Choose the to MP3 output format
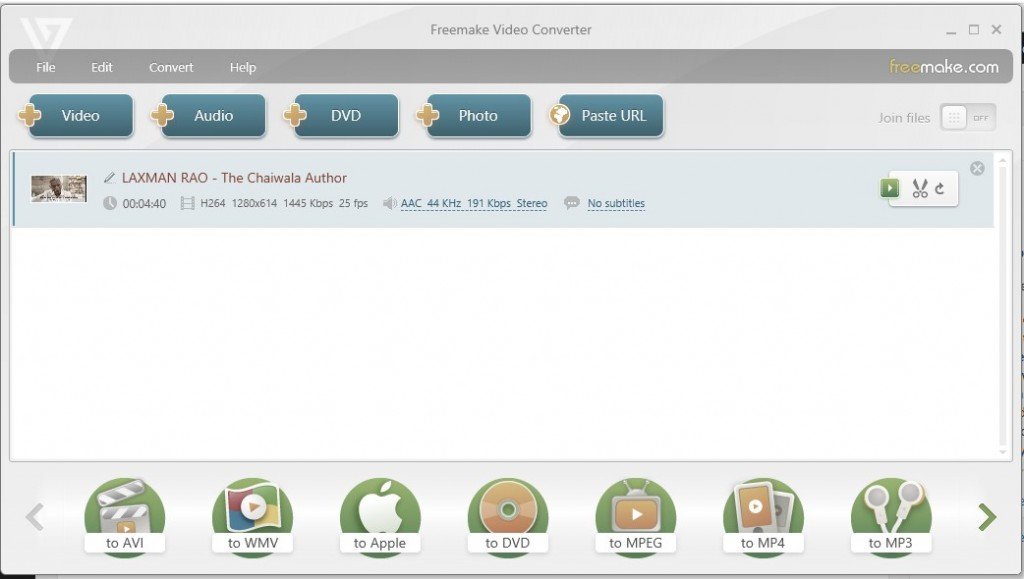The height and width of the screenshot is (579, 1024). click(891, 517)
